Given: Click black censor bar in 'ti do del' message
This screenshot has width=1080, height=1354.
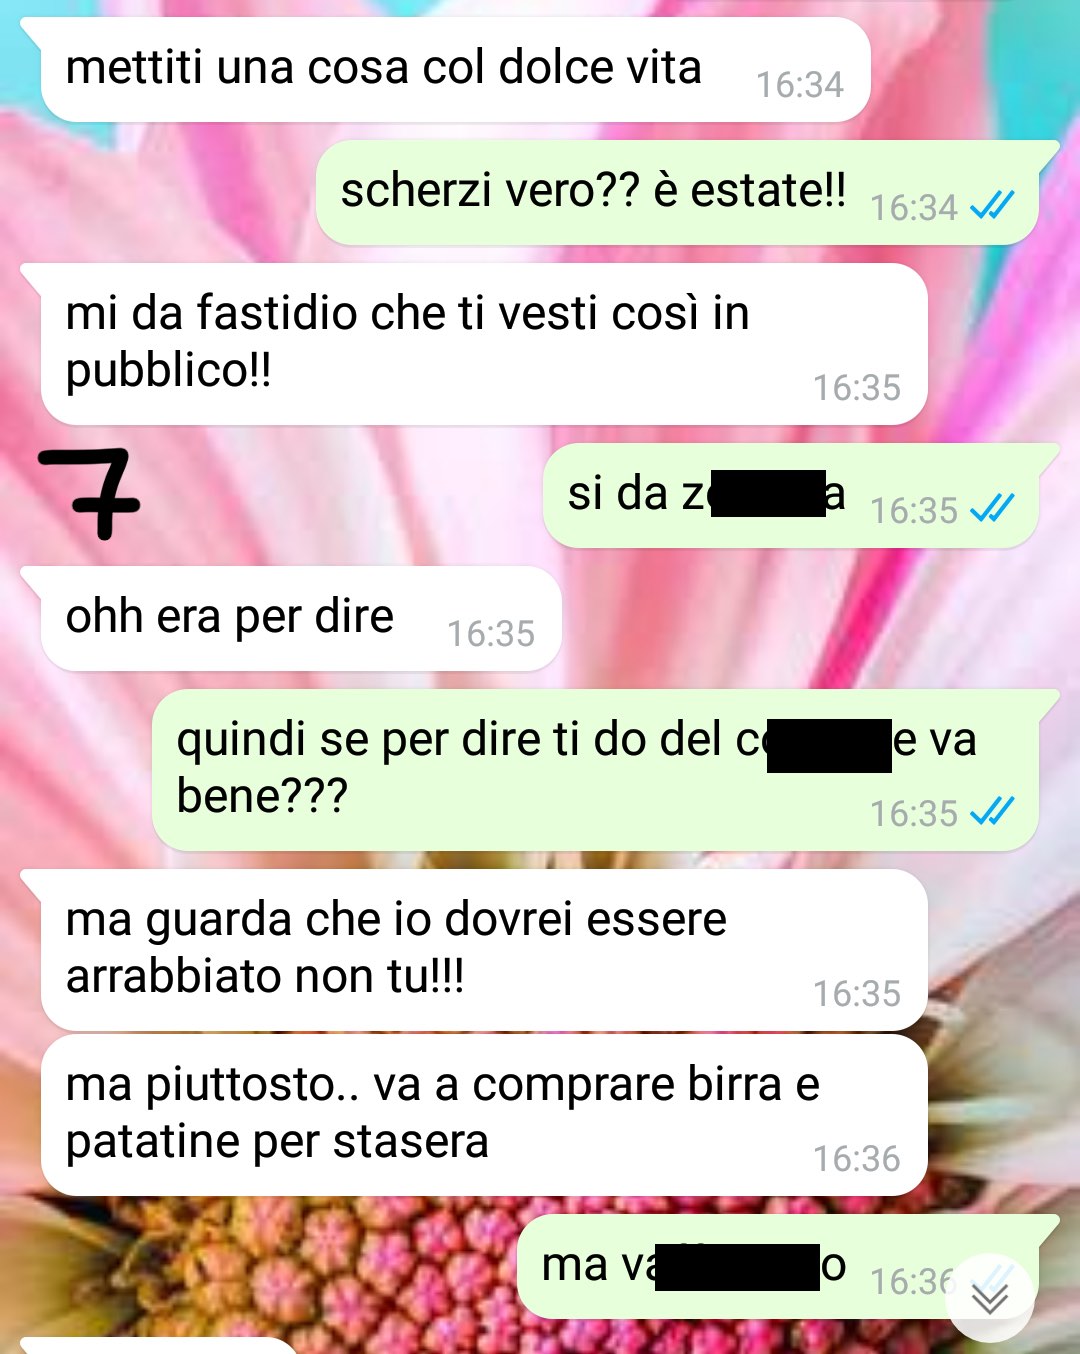Looking at the screenshot, I should (829, 745).
